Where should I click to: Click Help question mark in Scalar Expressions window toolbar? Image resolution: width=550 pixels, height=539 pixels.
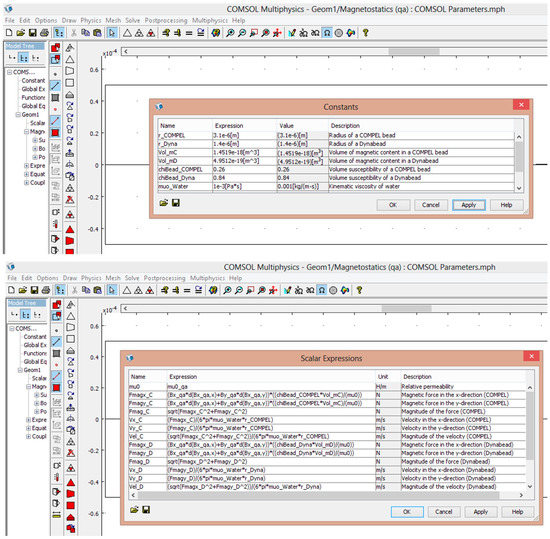point(359,290)
